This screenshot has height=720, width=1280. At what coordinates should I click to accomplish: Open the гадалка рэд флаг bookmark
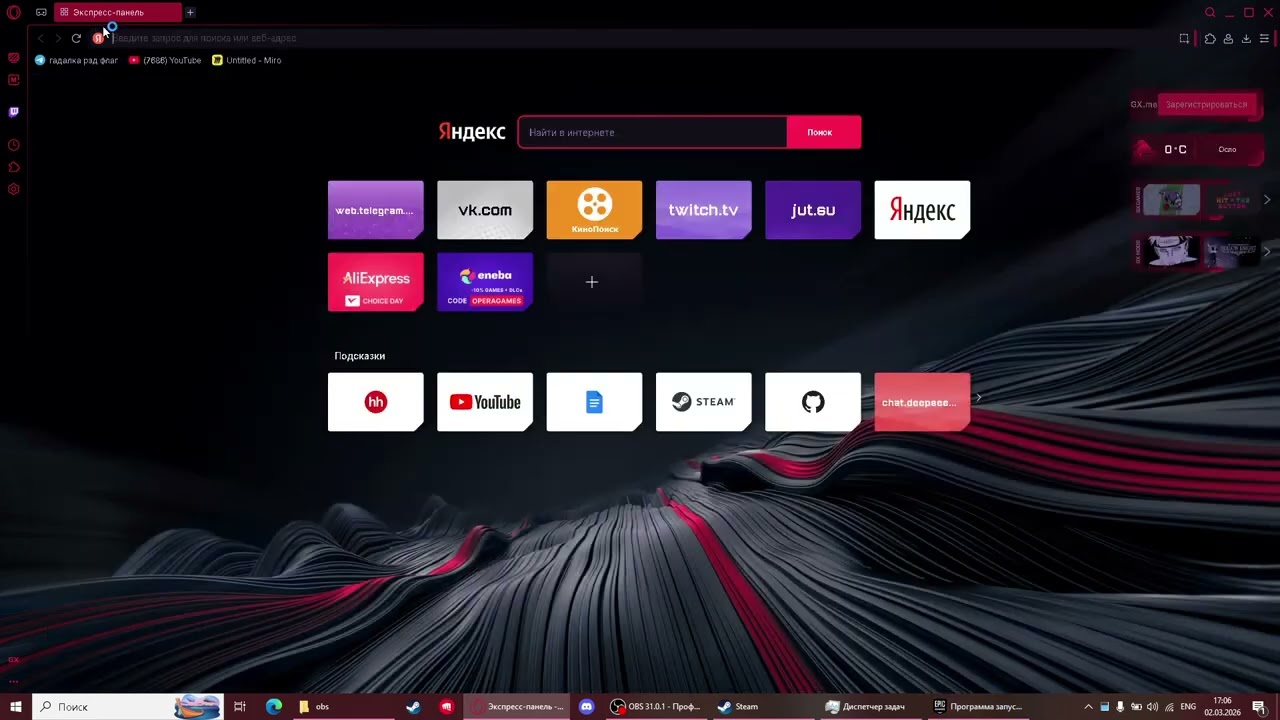click(x=76, y=60)
